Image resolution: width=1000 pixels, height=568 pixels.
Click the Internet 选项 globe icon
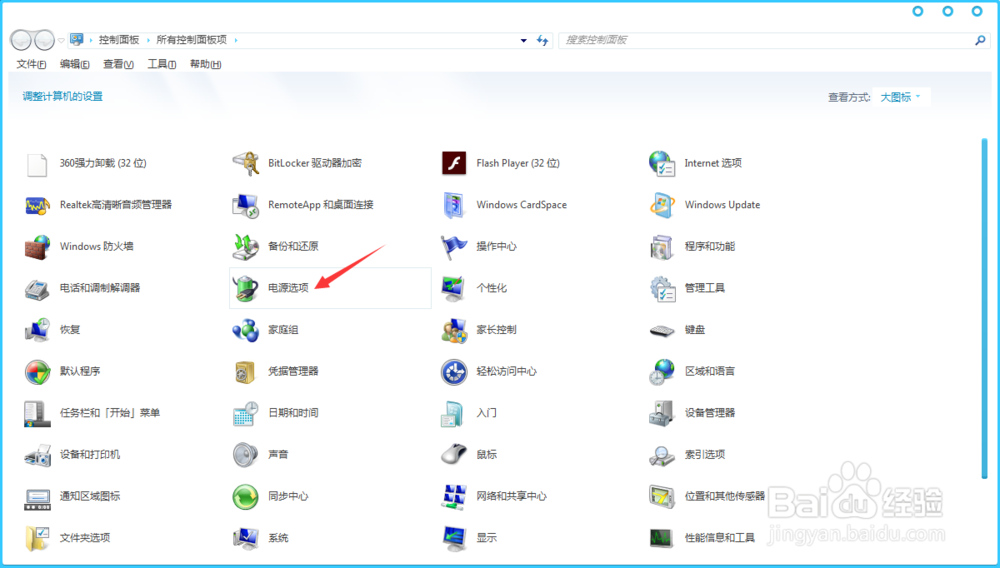[x=662, y=163]
